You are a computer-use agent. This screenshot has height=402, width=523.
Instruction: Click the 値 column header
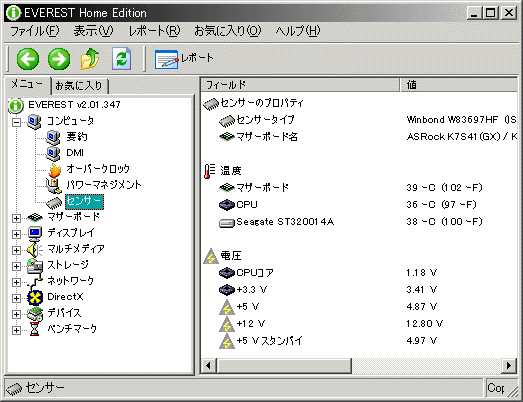pos(459,85)
